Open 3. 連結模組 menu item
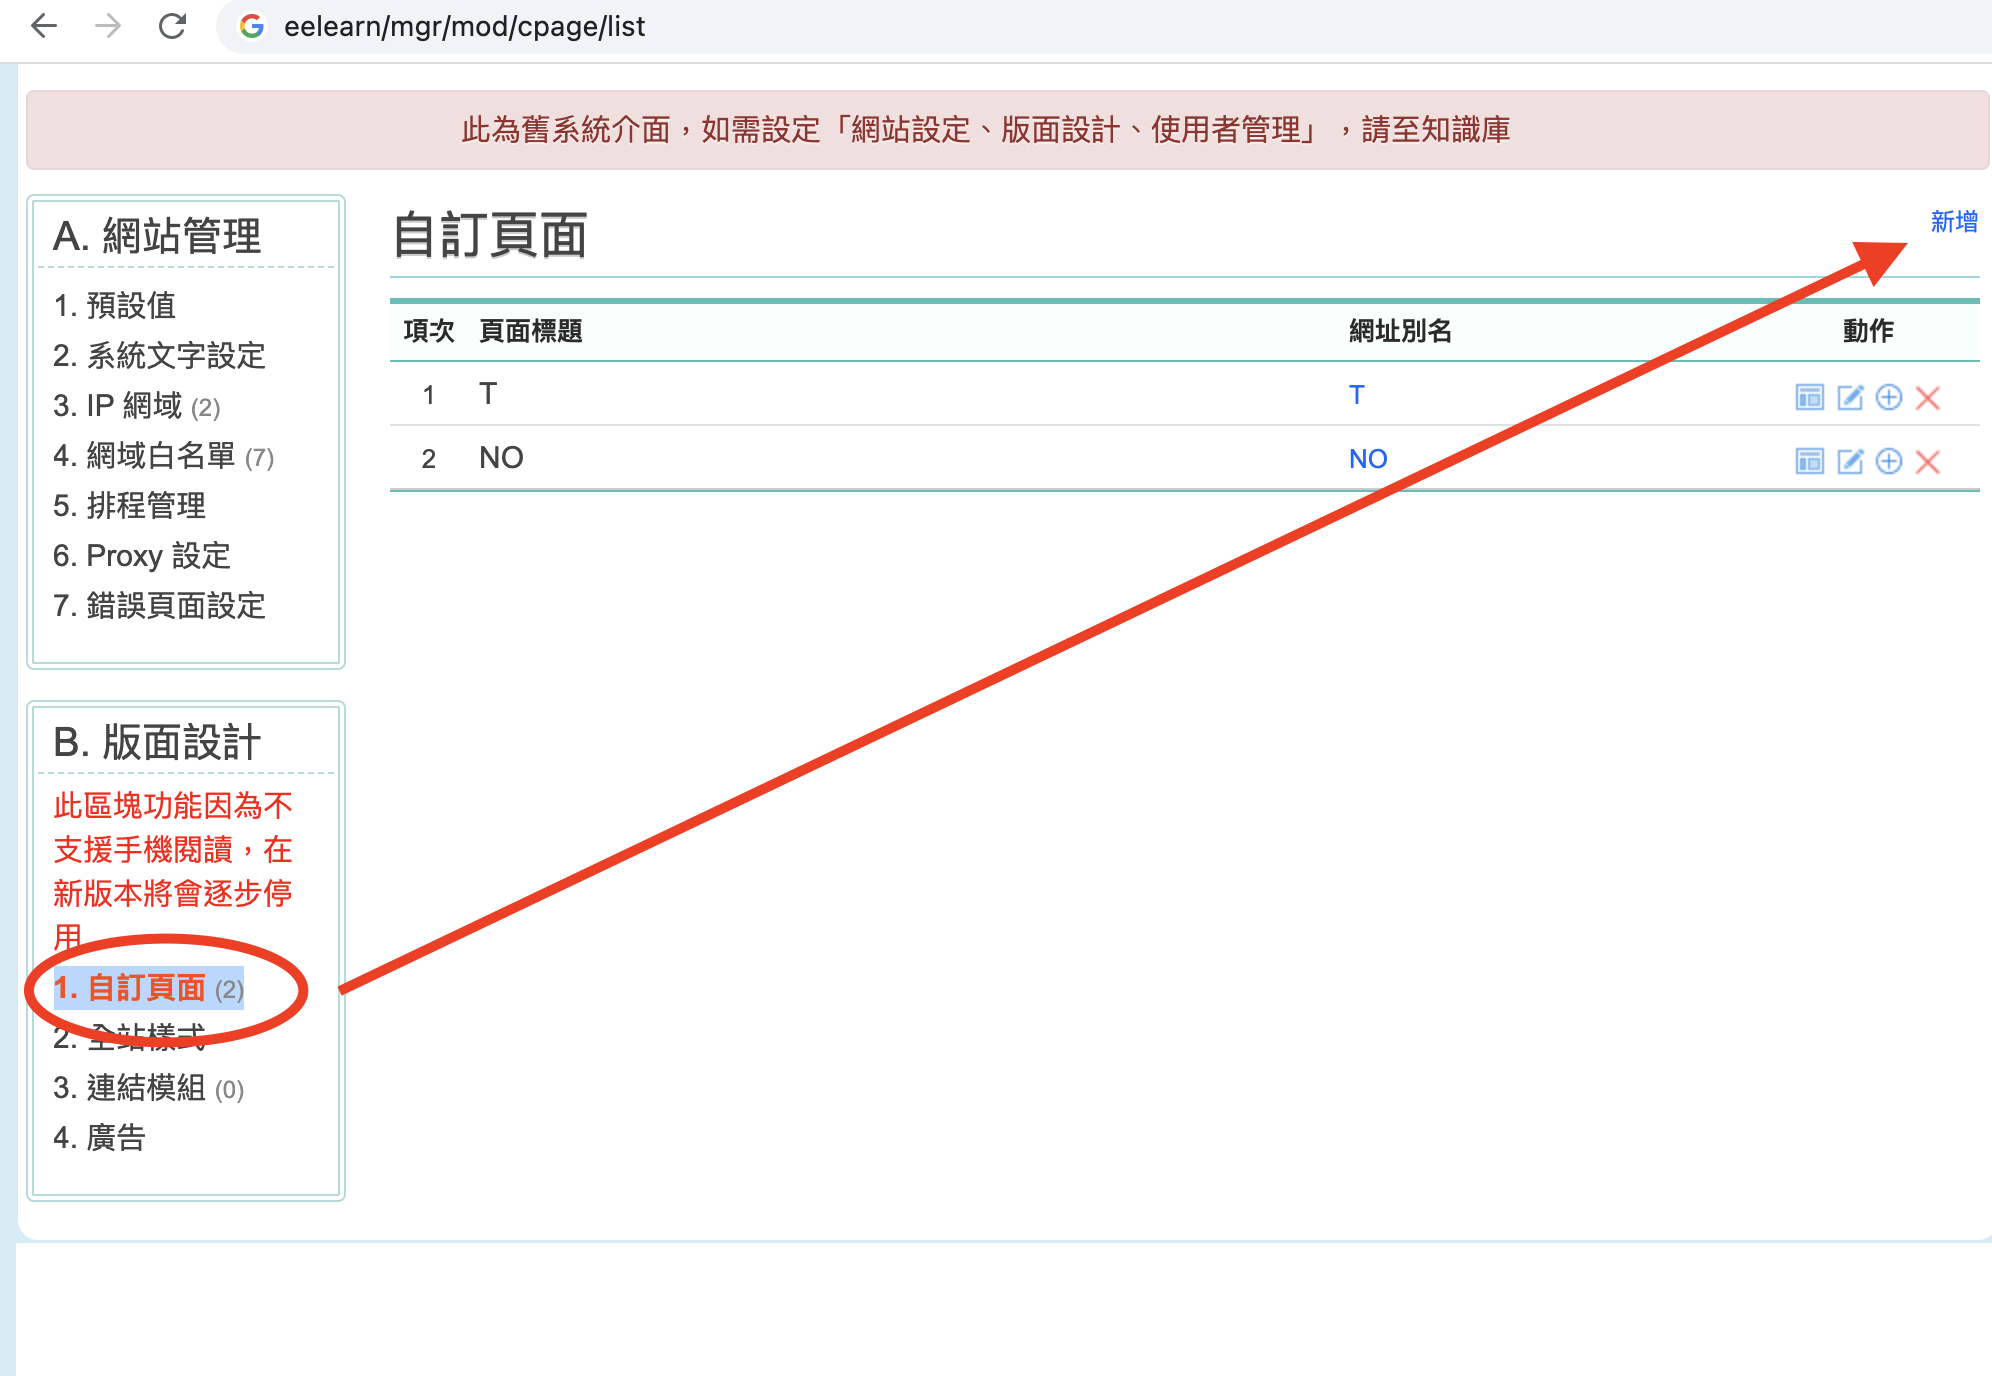The image size is (1992, 1376). point(149,1088)
